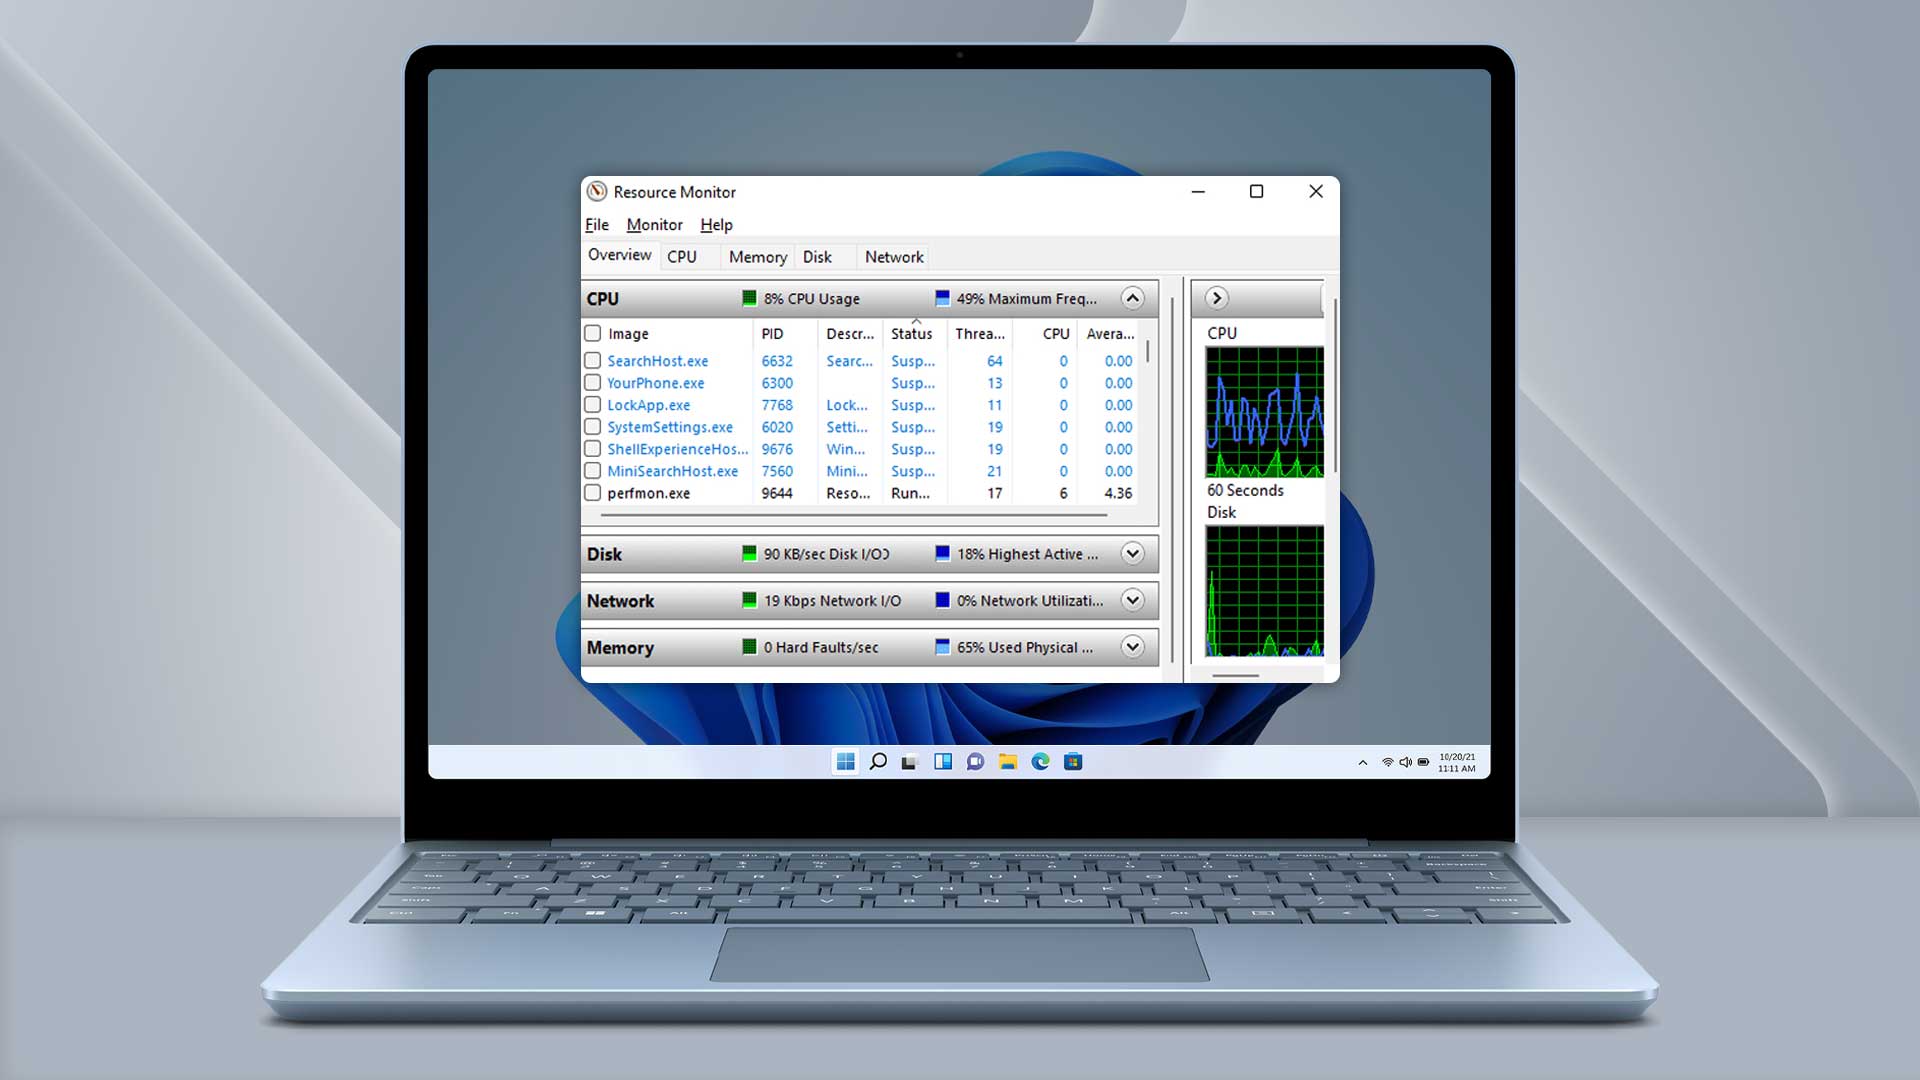
Task: Sort by CPU column header
Action: [1045, 333]
